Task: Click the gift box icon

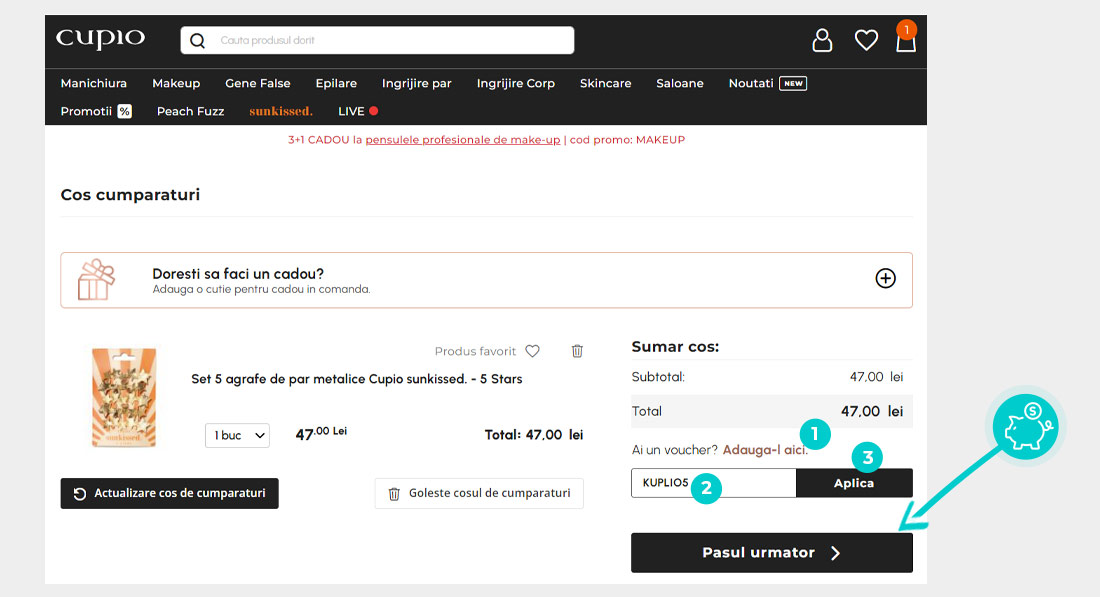Action: (97, 280)
